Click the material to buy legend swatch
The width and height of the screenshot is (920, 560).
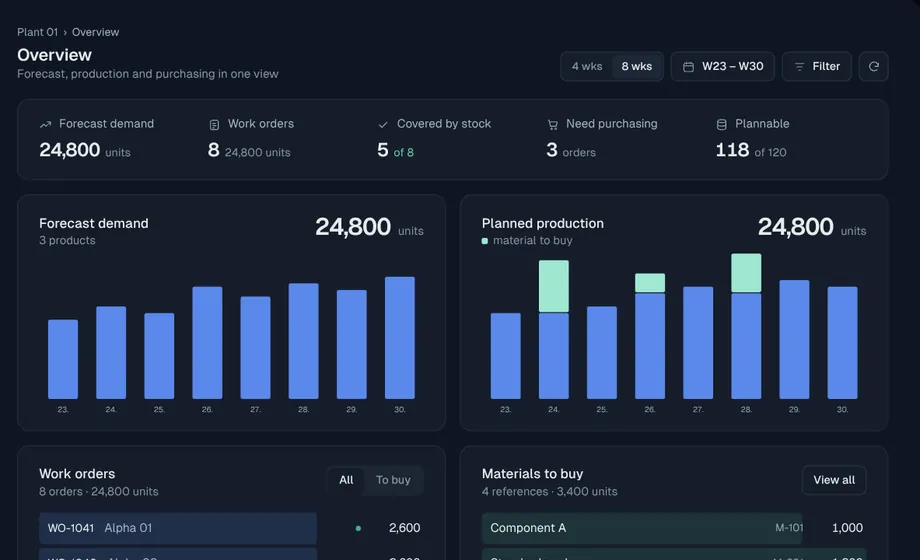tap(485, 241)
